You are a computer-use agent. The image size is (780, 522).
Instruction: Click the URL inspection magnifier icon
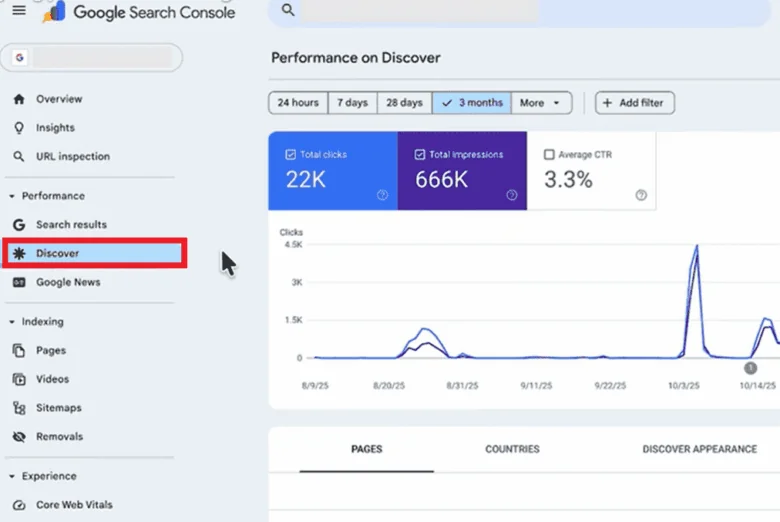tap(19, 157)
